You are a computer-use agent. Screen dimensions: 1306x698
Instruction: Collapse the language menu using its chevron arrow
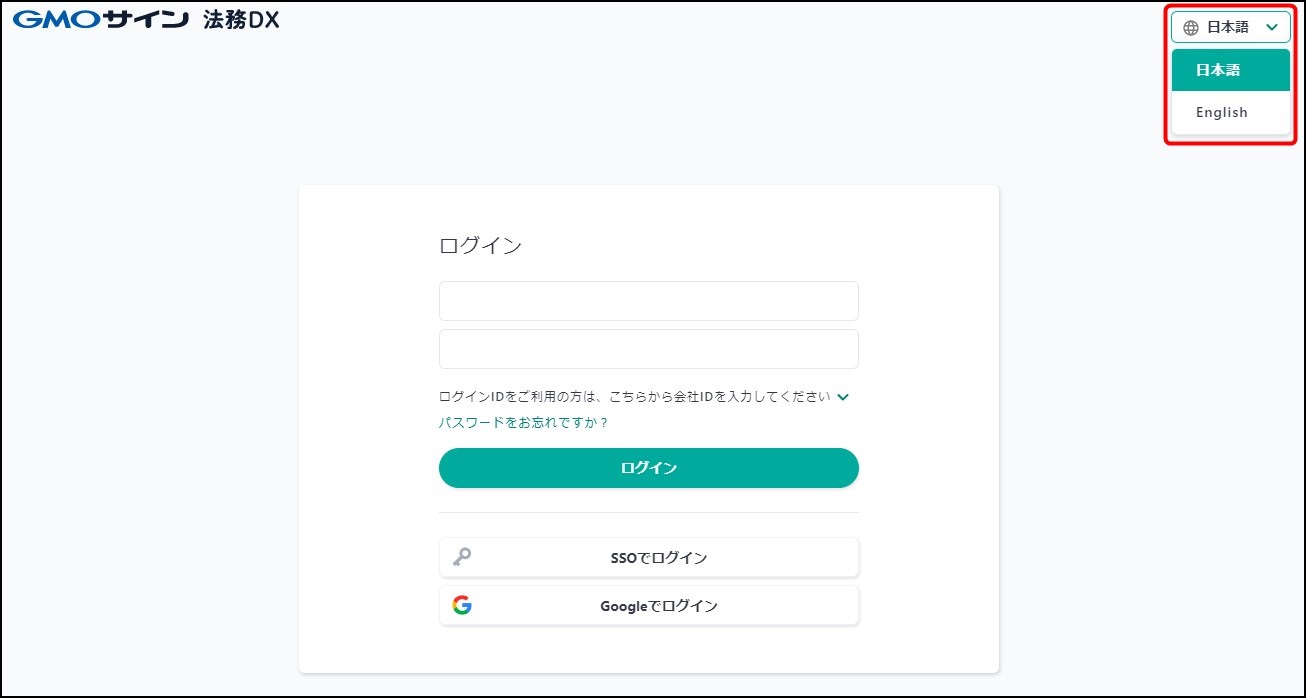[x=1271, y=28]
